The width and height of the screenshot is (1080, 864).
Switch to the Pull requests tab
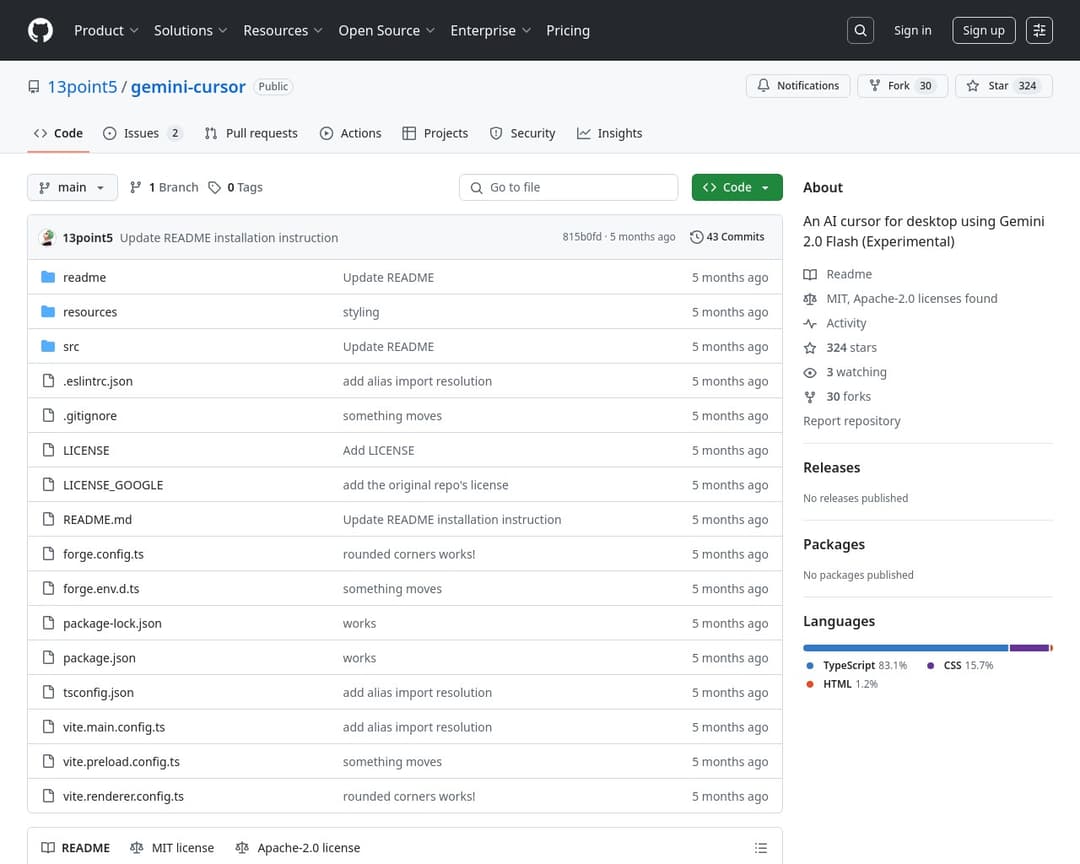pyautogui.click(x=251, y=133)
